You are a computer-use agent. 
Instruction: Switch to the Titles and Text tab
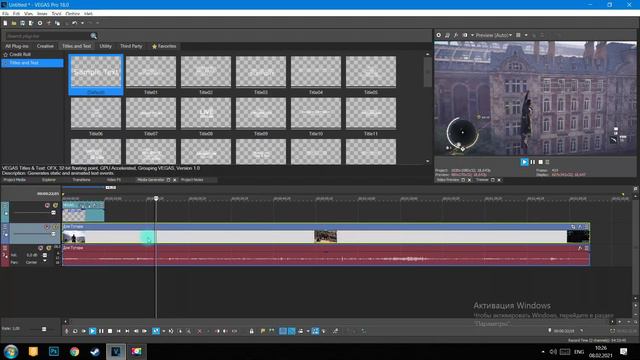click(x=76, y=46)
